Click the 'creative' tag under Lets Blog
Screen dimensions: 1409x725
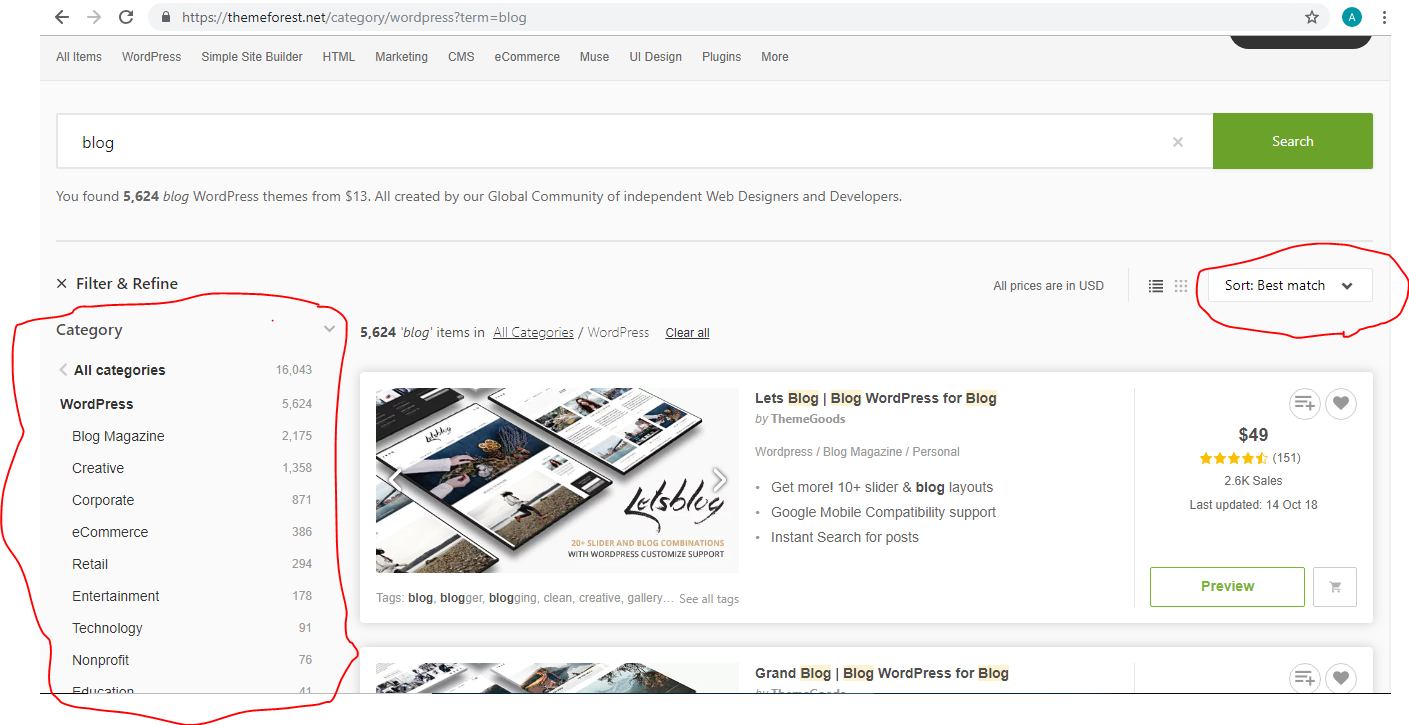pos(600,598)
